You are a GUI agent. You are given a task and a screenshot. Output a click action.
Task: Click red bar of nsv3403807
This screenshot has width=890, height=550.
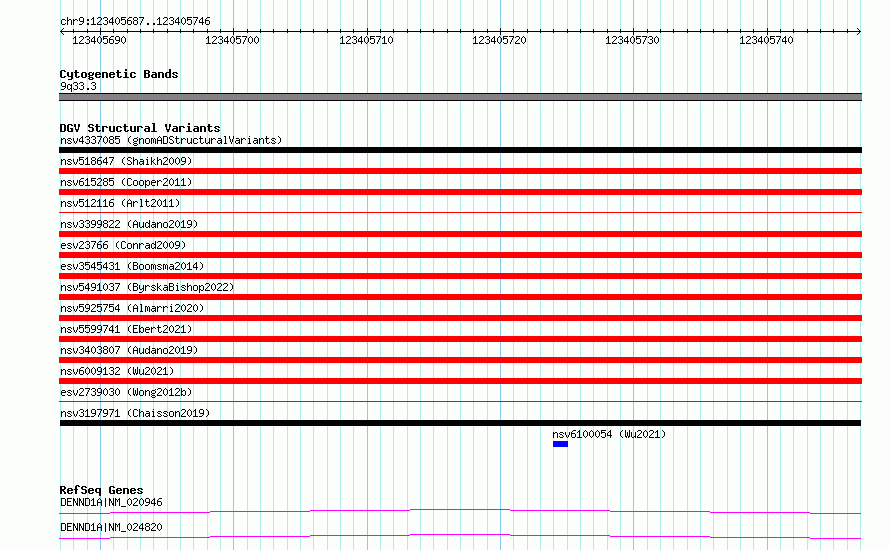click(x=460, y=360)
